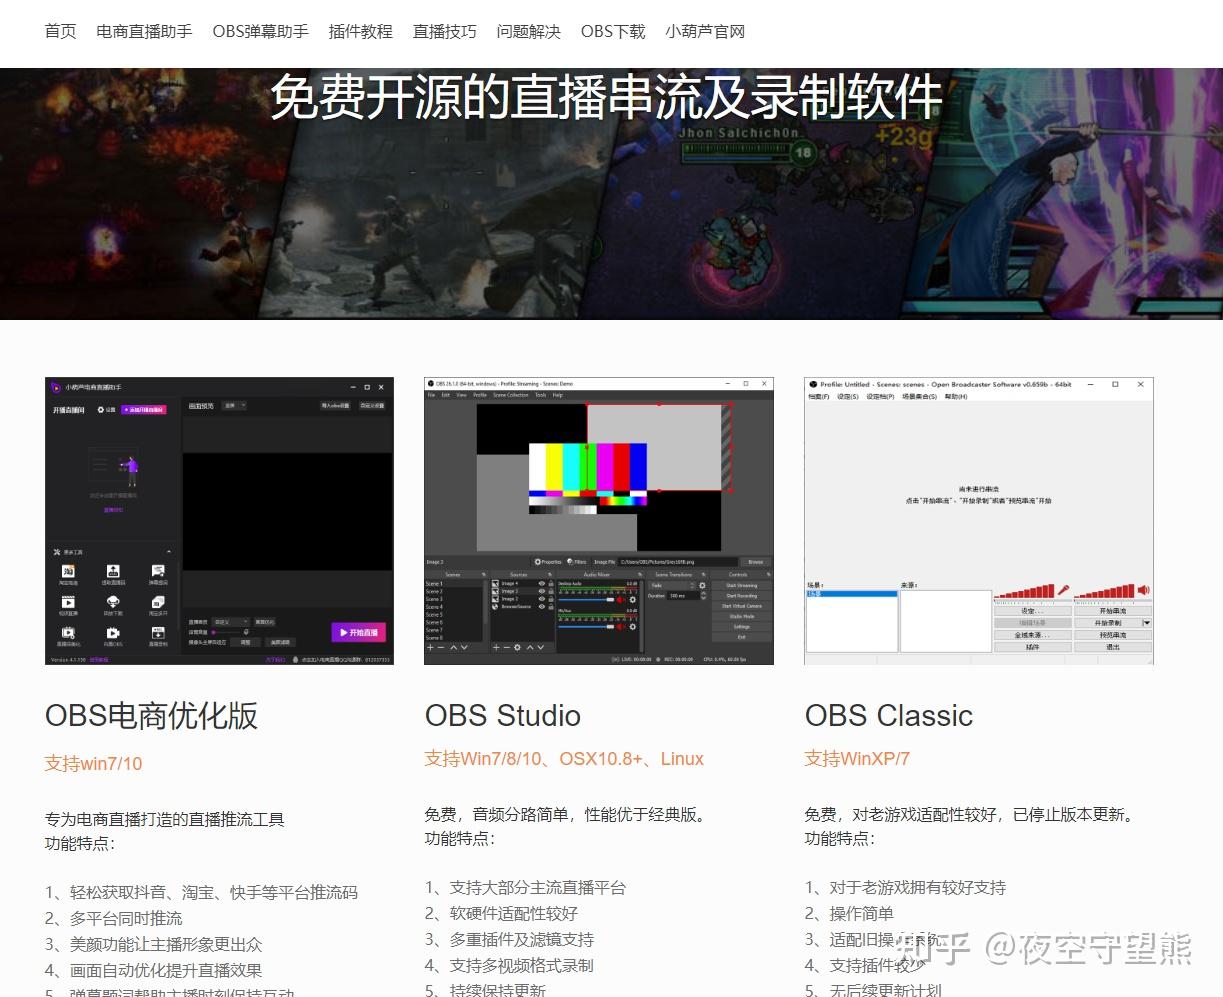Click 开始串流 button in OBS Classic thumbnail
Image resolution: width=1223 pixels, height=997 pixels.
pos(1113,611)
